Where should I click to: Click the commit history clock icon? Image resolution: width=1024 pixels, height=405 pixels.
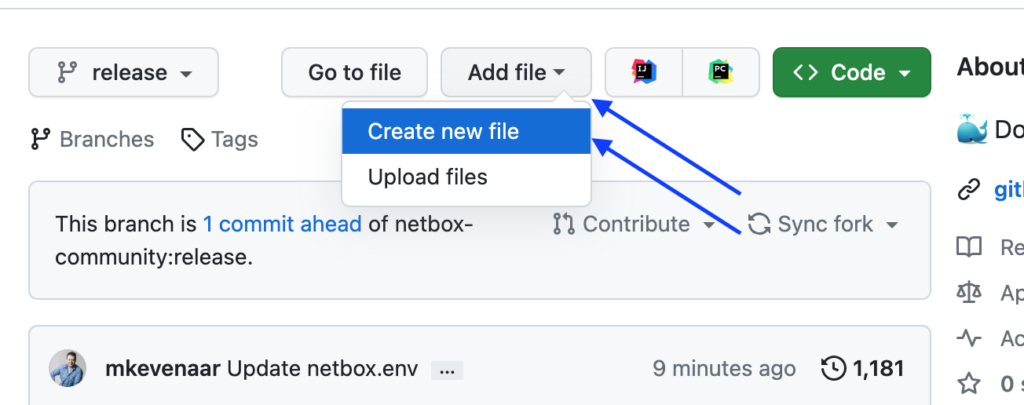[x=832, y=369]
